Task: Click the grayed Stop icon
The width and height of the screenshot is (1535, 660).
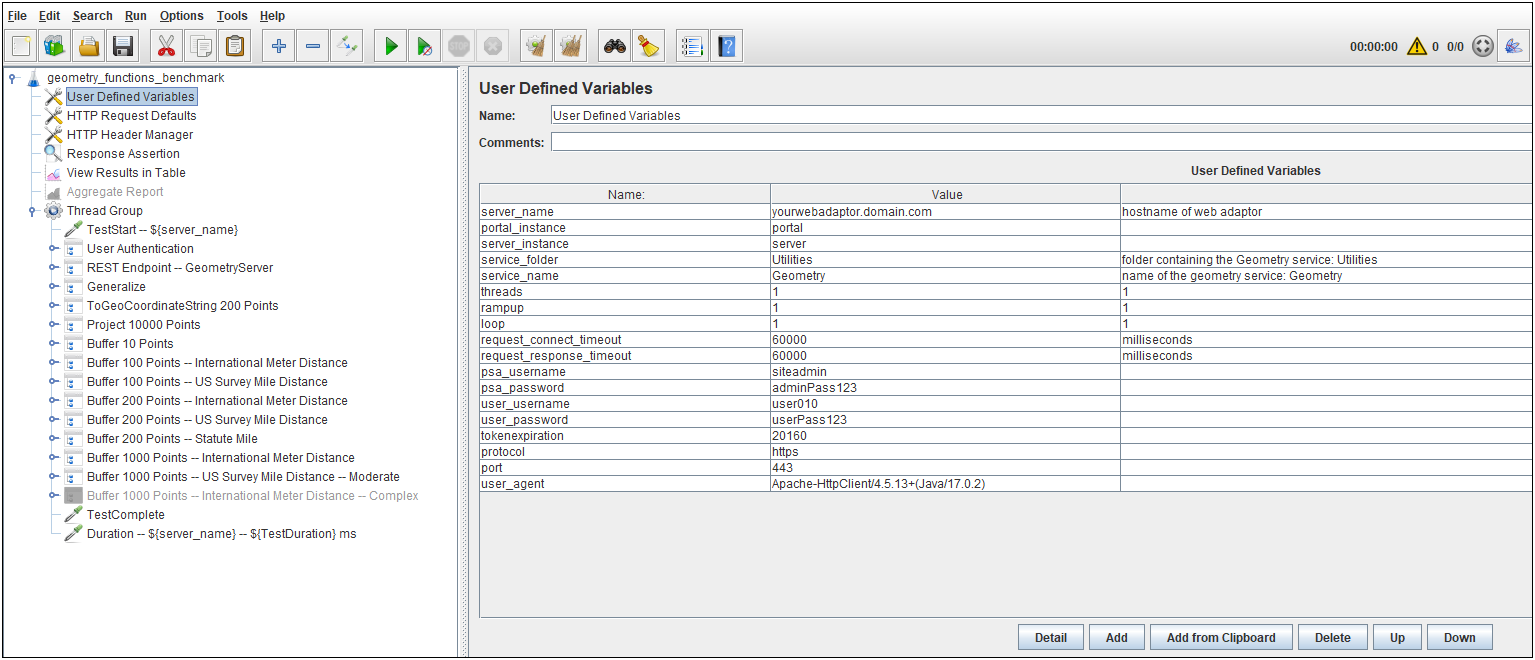Action: pyautogui.click(x=459, y=45)
